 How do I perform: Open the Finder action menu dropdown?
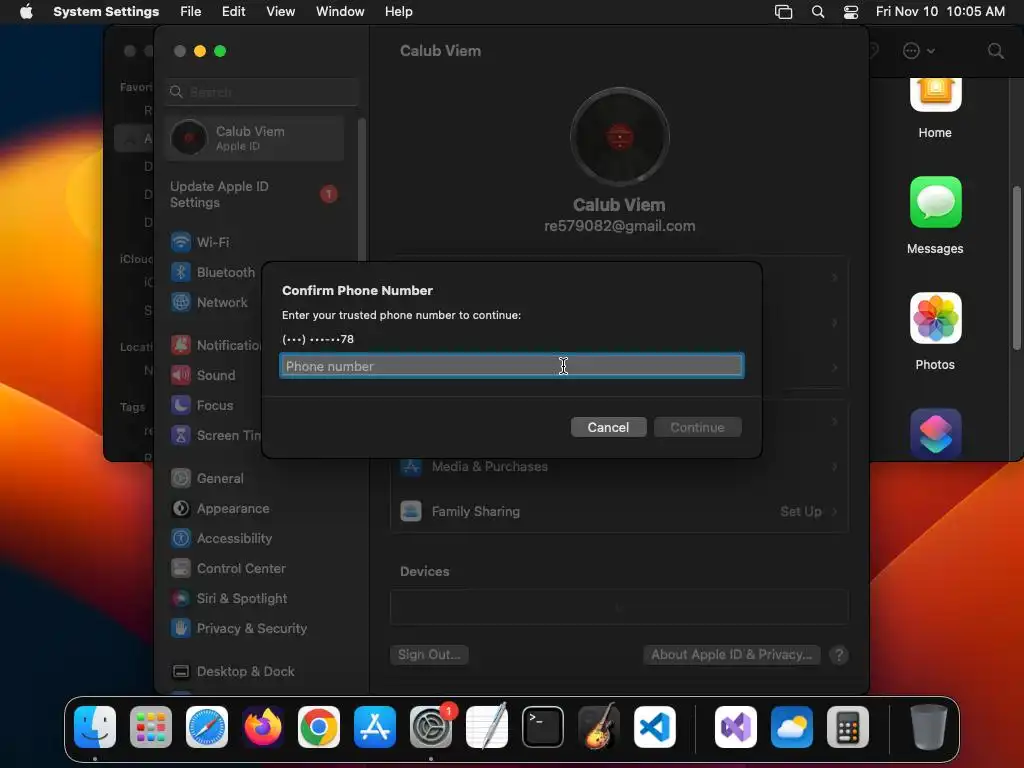[x=918, y=51]
